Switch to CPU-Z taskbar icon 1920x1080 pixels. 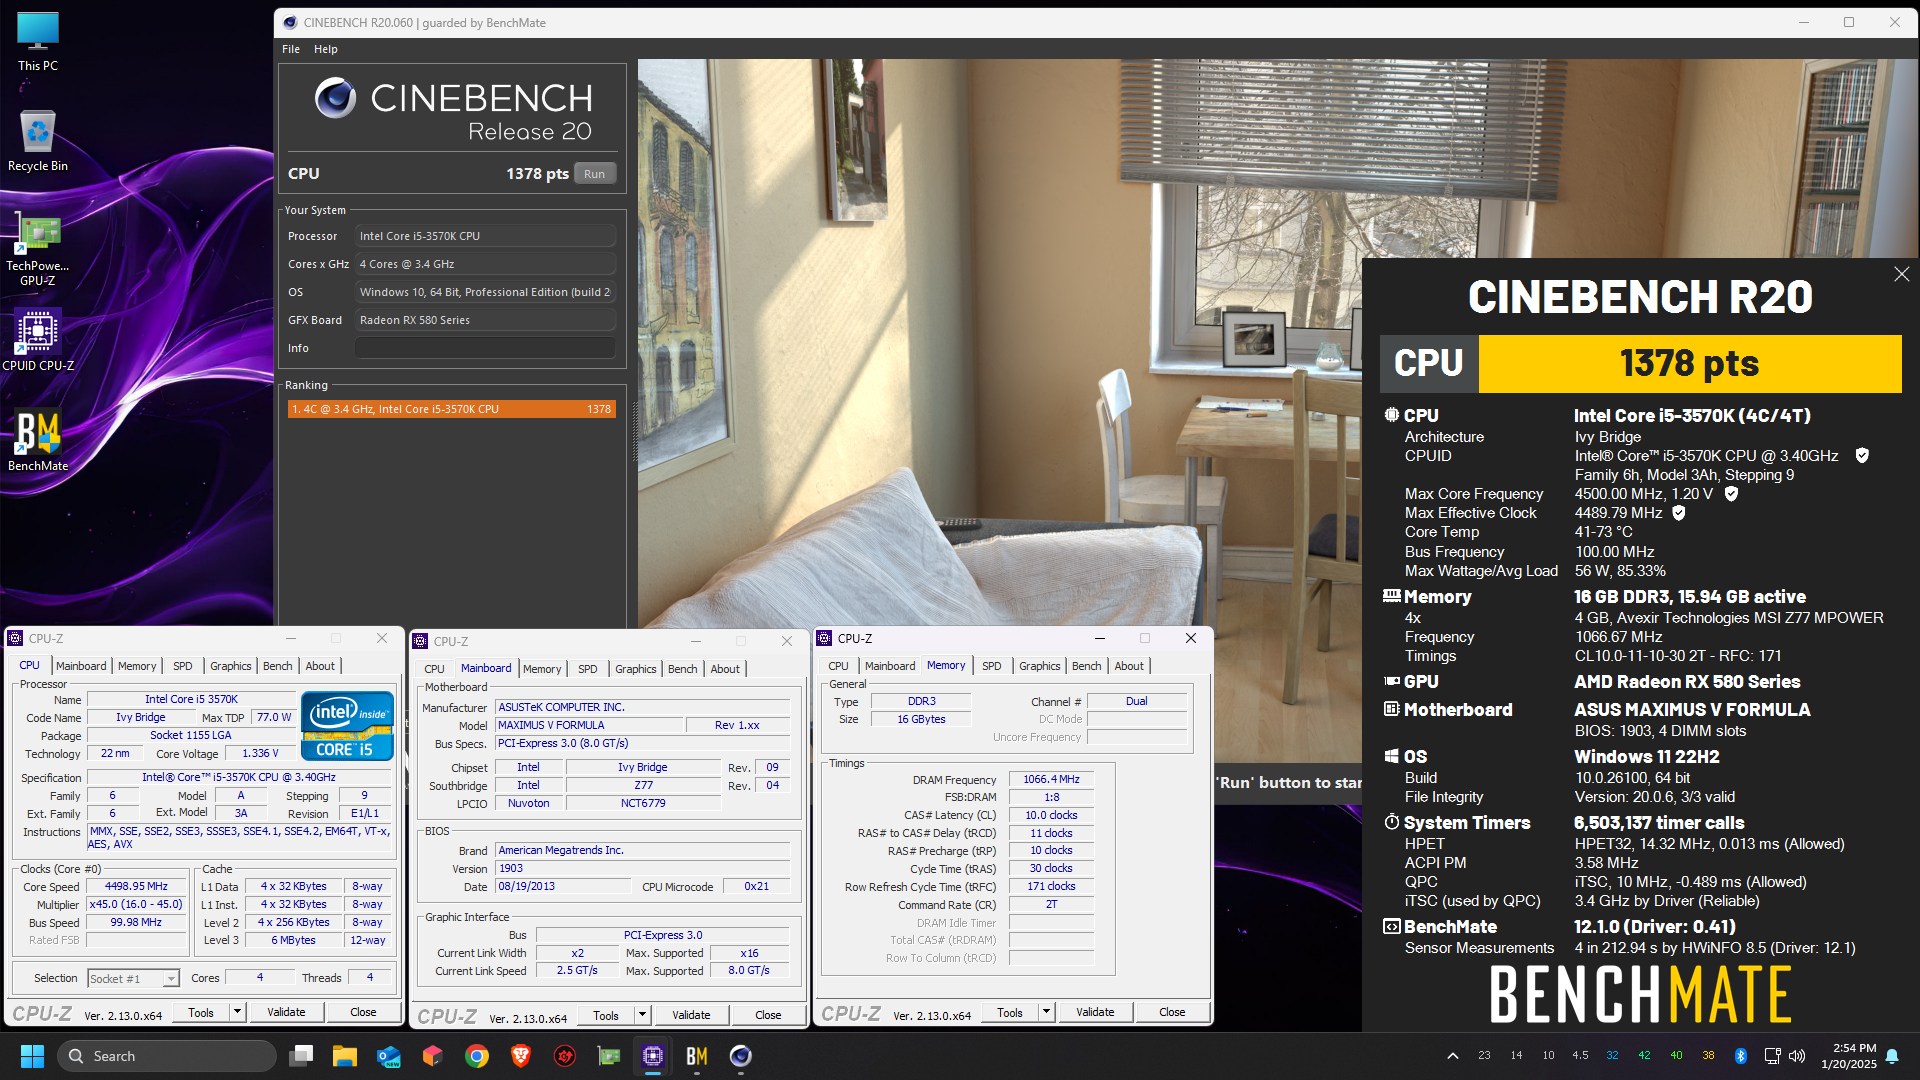(653, 1056)
